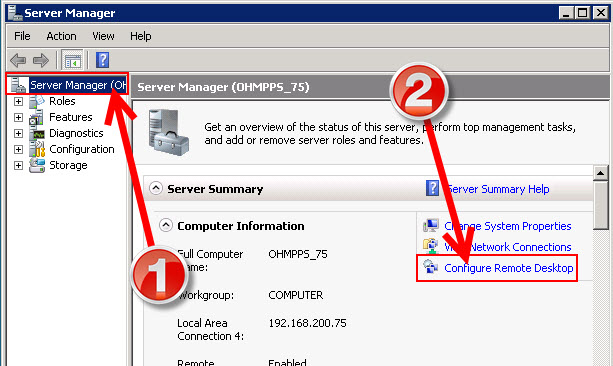
Task: Open the Configure Remote Desktop link
Action: pos(509,268)
